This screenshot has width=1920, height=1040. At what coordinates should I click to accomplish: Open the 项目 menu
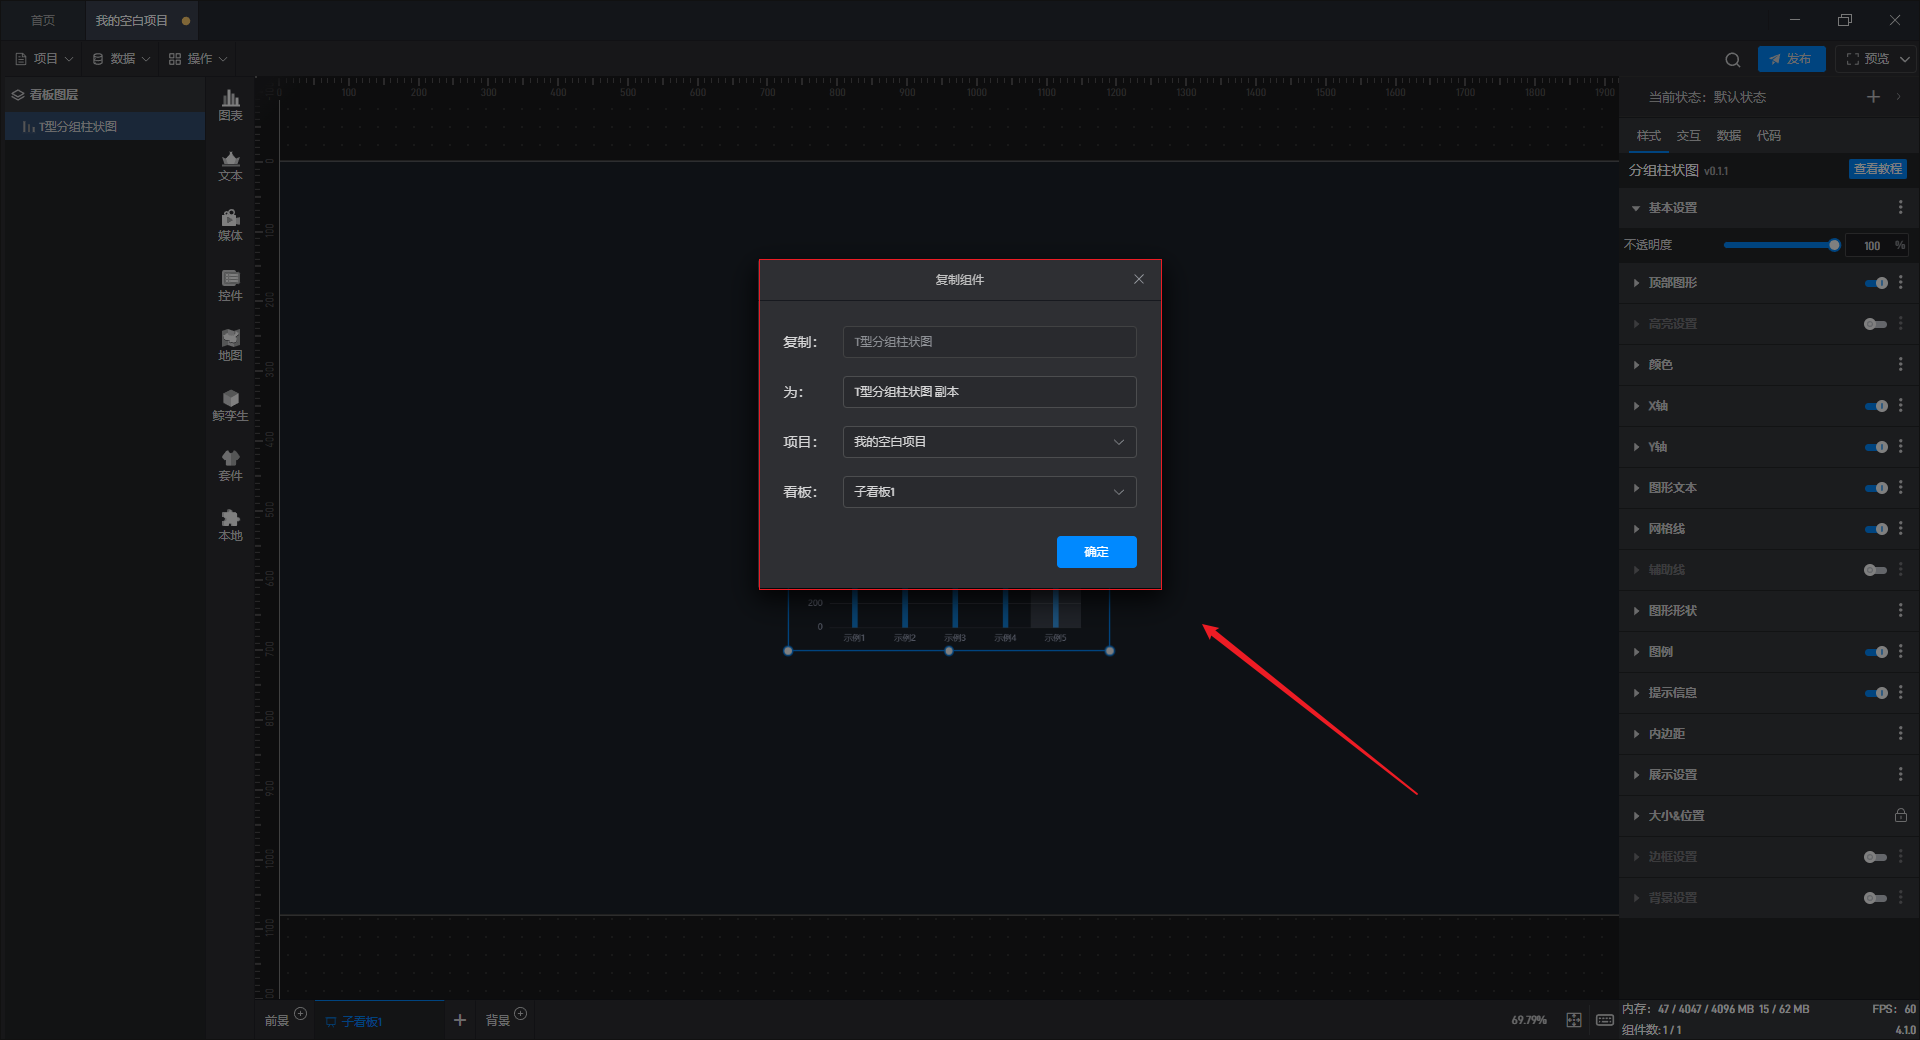(44, 59)
